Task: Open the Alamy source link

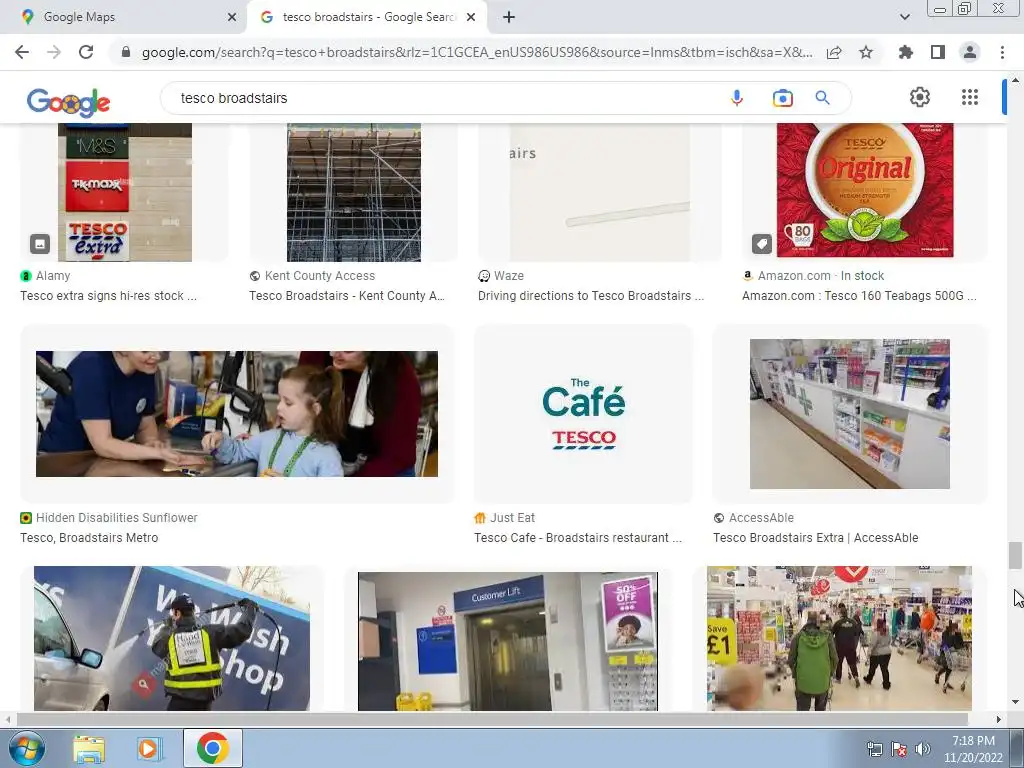Action: [45, 276]
